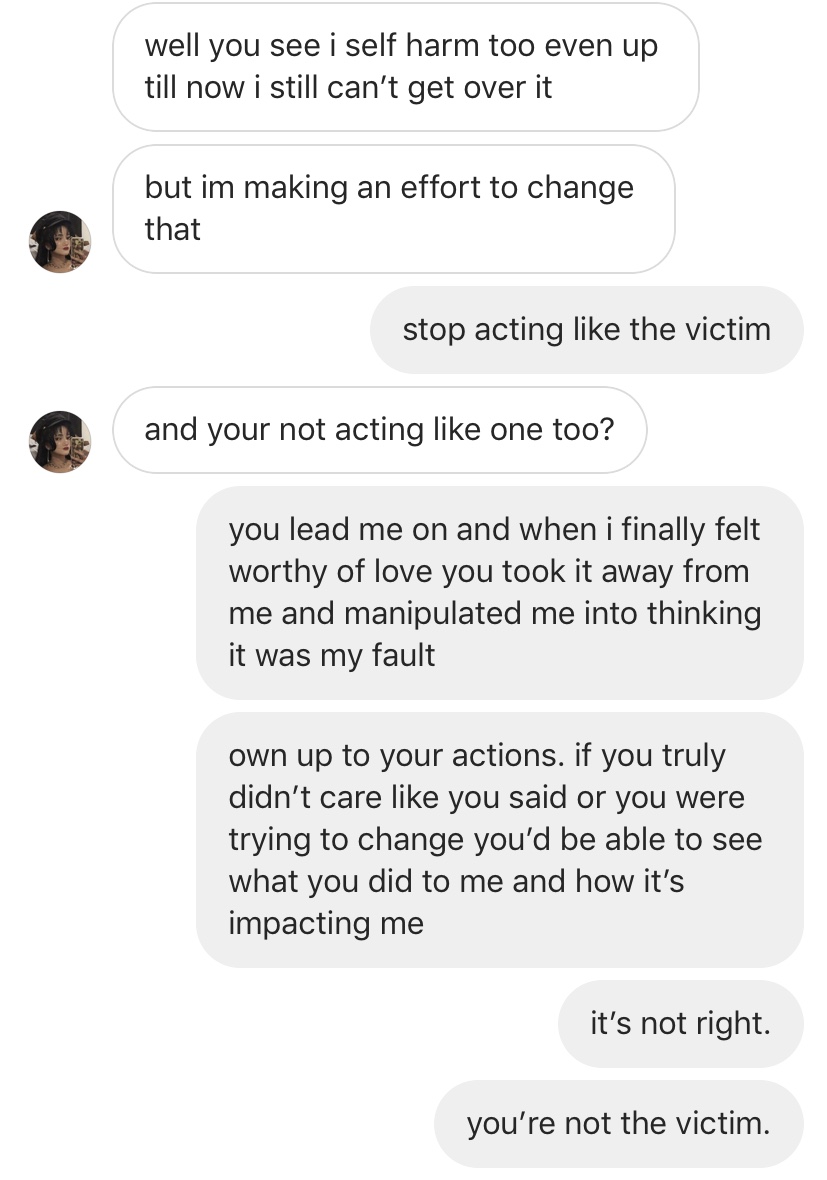Click the line "didn't care like you said"

(399, 797)
